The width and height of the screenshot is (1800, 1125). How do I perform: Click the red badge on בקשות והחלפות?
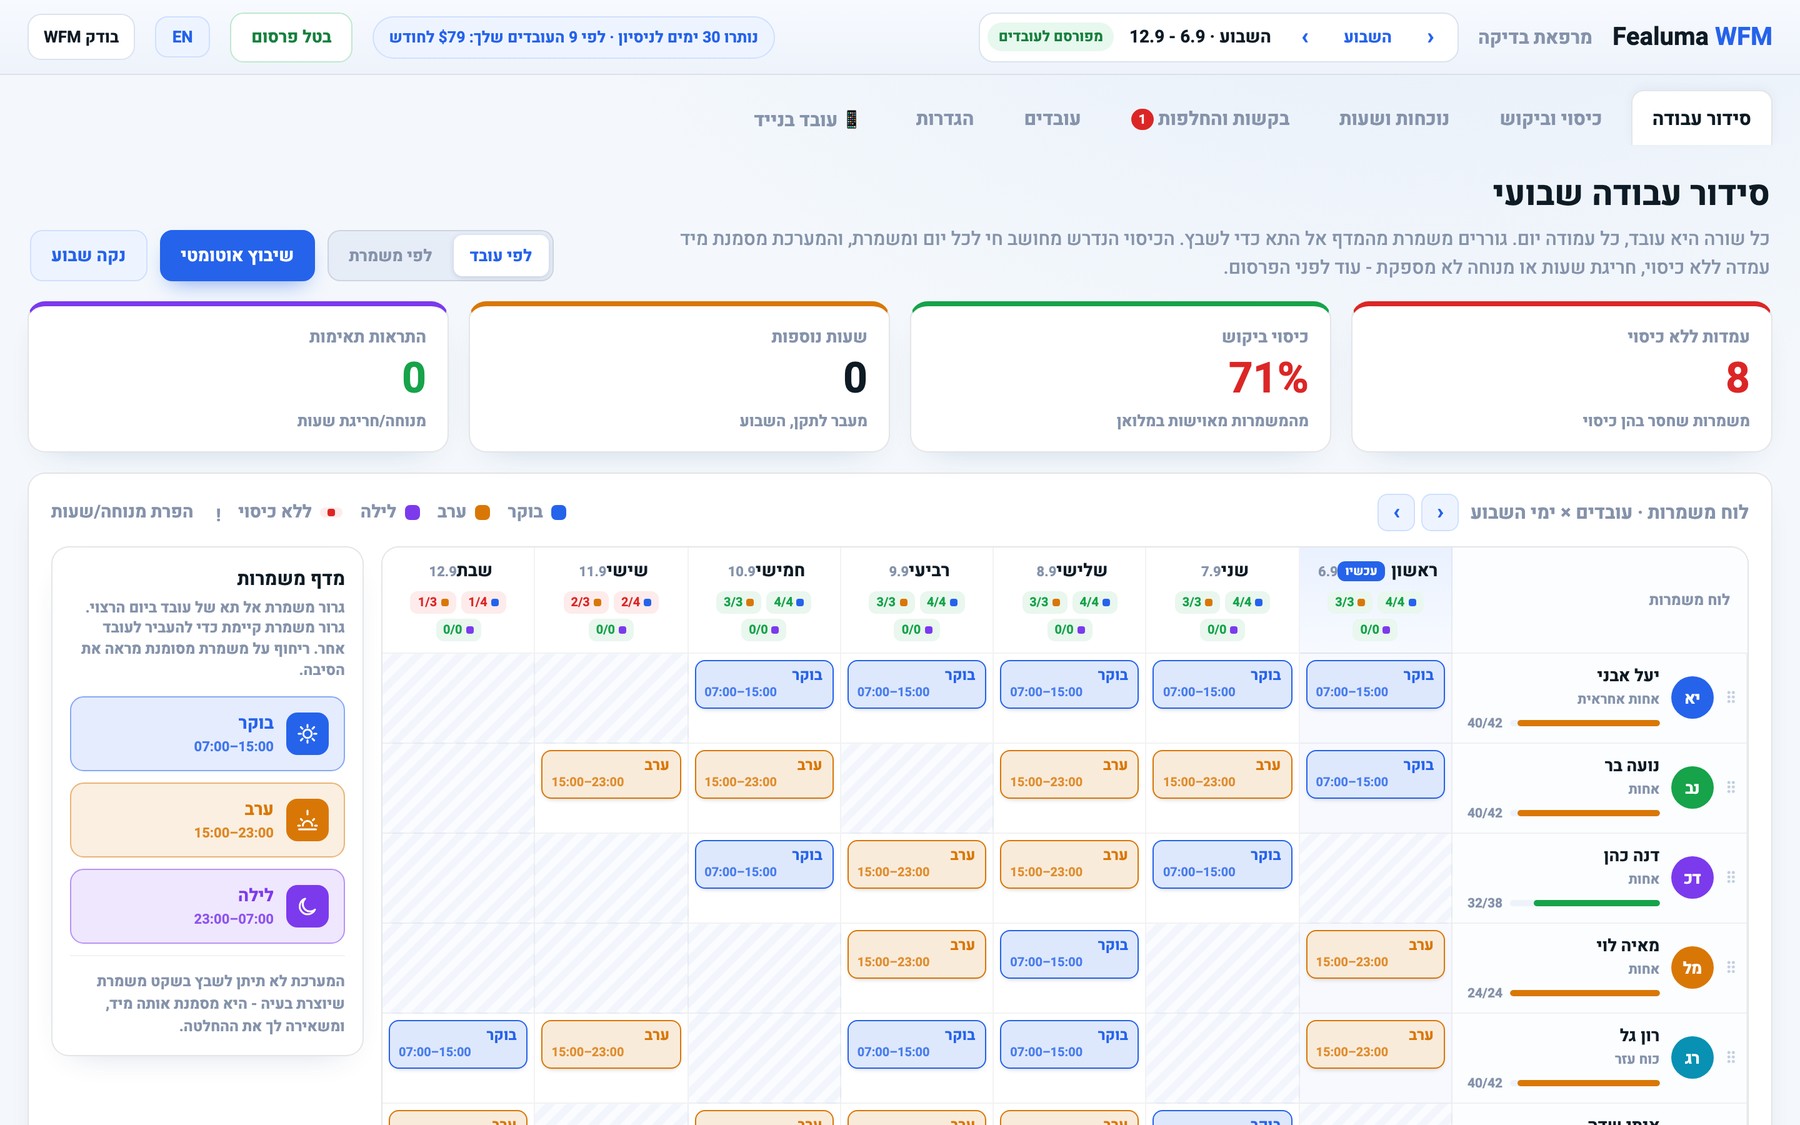point(1142,119)
